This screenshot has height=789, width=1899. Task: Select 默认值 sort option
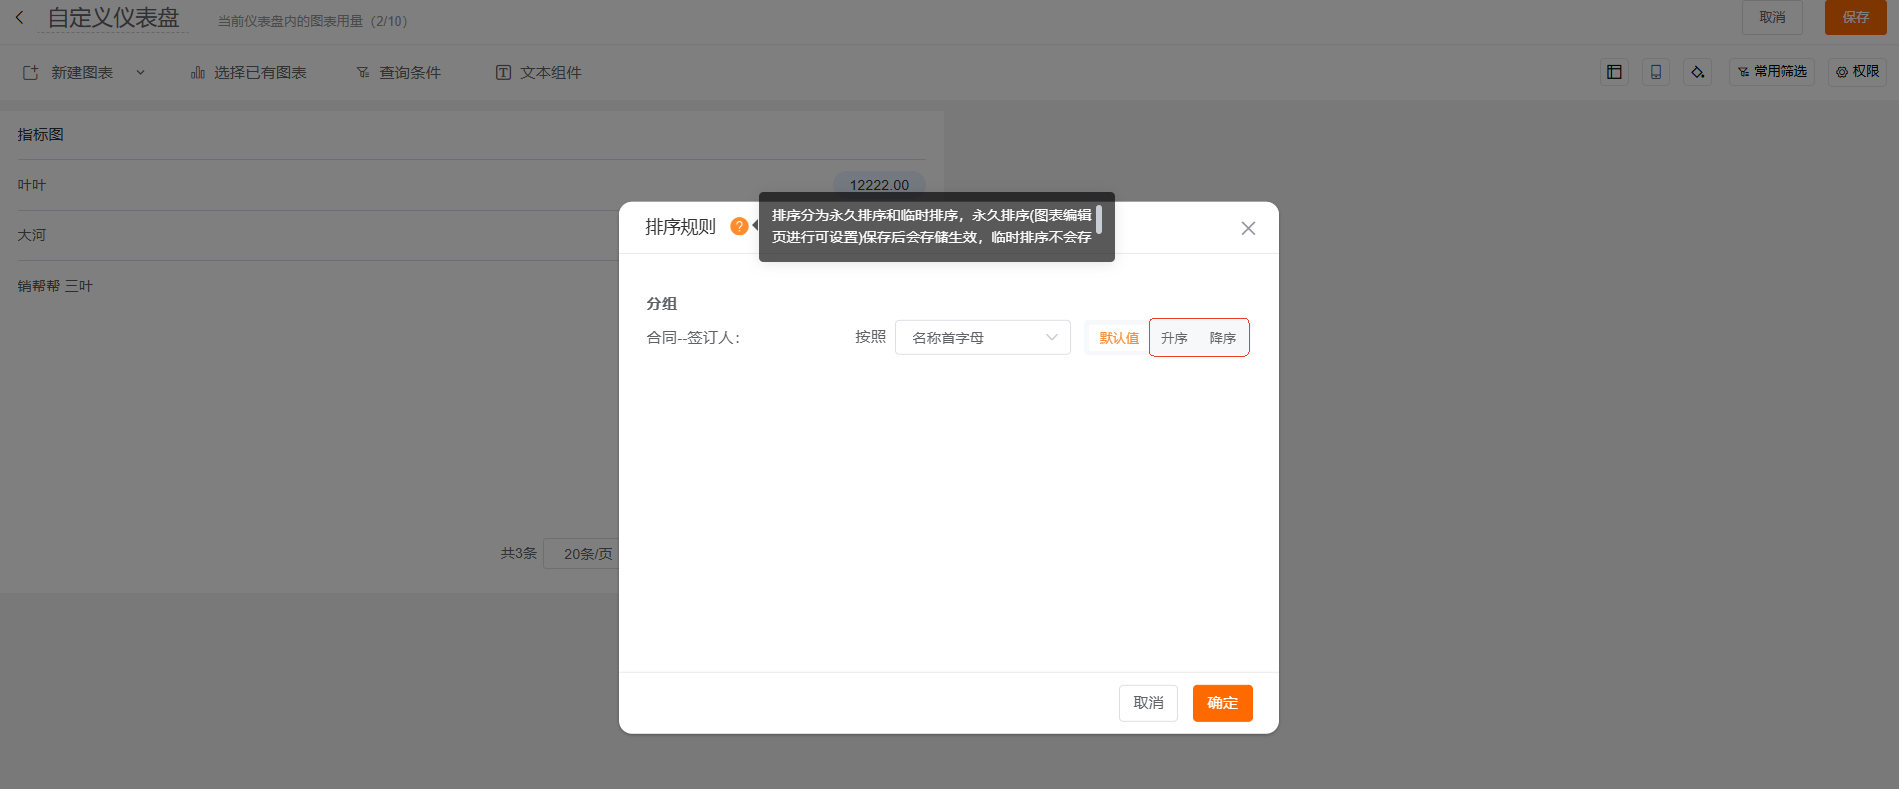coord(1118,338)
